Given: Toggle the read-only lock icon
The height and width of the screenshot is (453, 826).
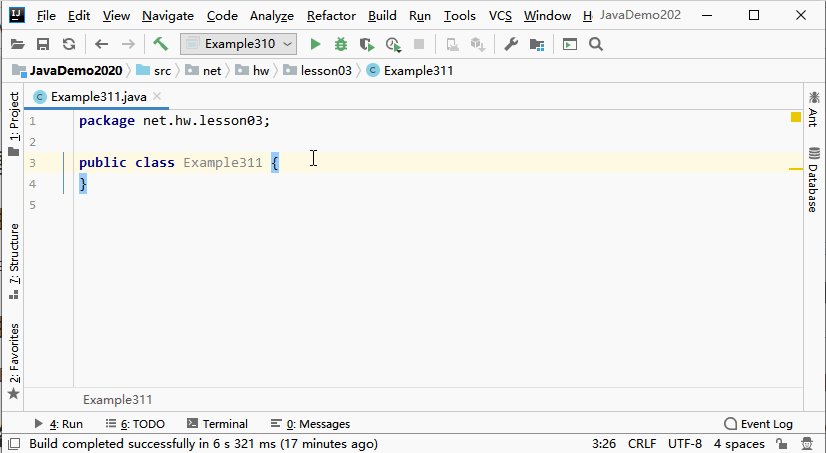Looking at the screenshot, I should click(782, 444).
